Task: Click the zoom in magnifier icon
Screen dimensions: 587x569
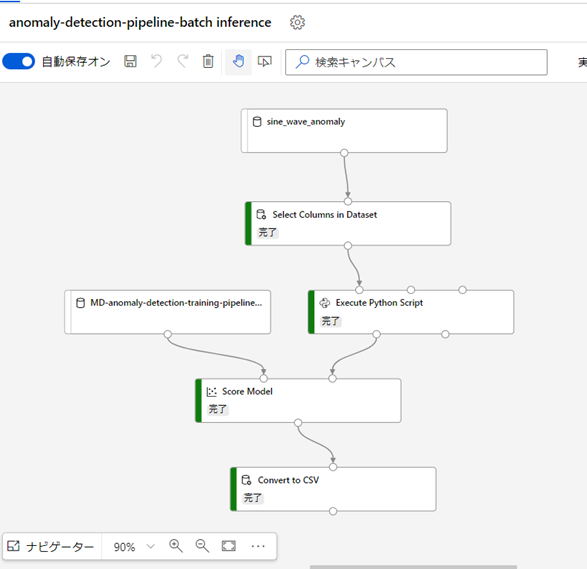Action: click(x=176, y=546)
